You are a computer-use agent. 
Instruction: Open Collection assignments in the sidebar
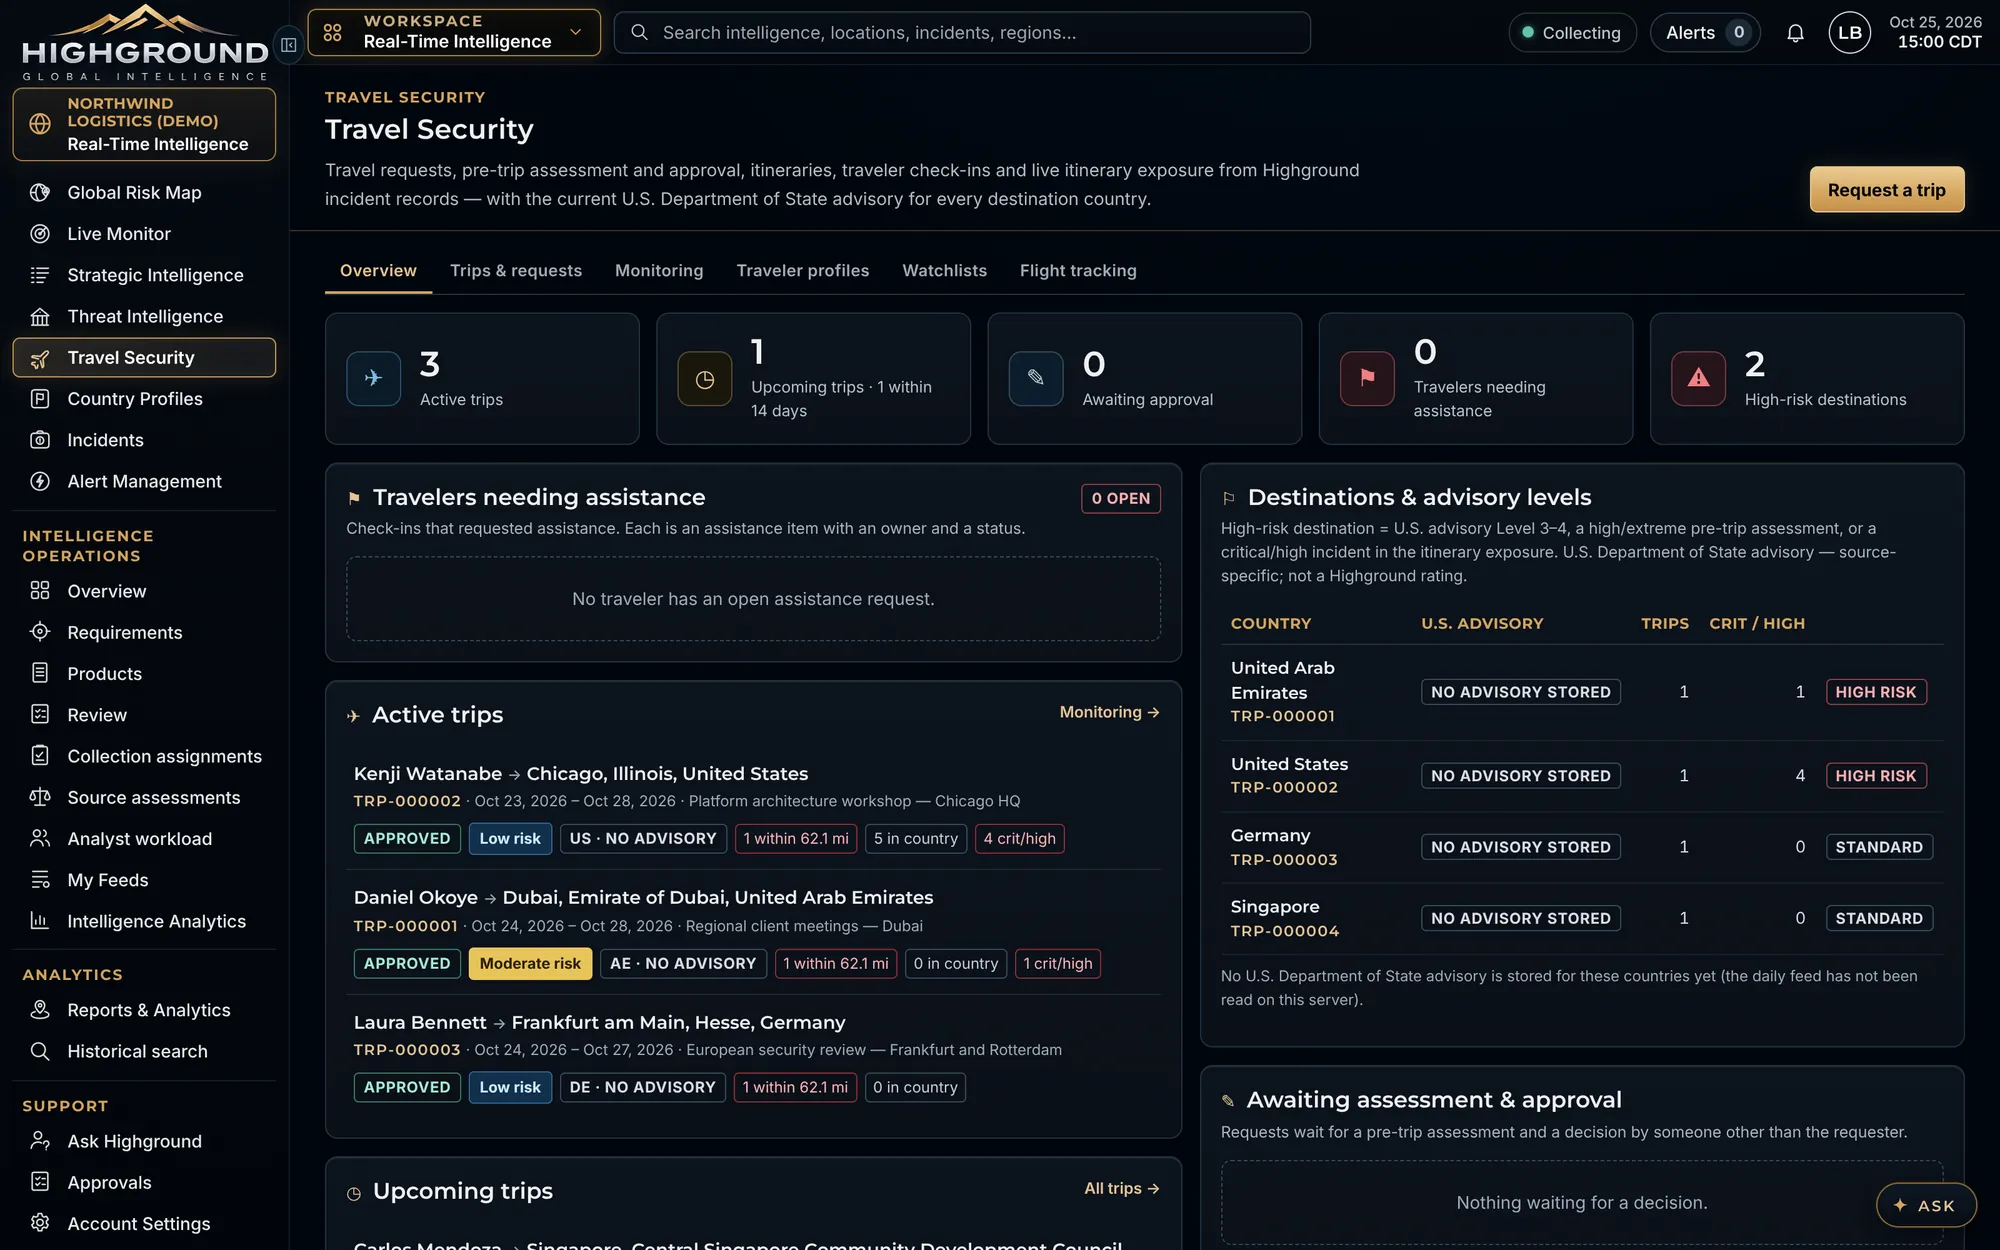tap(144, 756)
